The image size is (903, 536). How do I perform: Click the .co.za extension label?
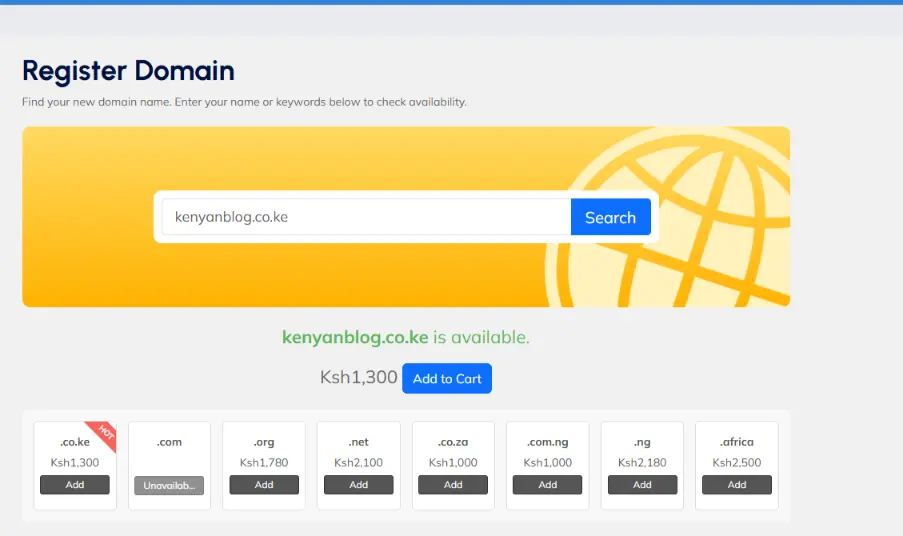click(x=453, y=442)
